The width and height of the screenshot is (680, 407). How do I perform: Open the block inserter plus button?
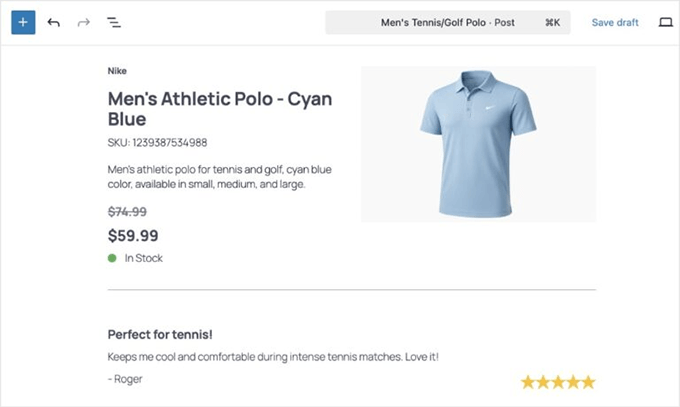point(23,22)
